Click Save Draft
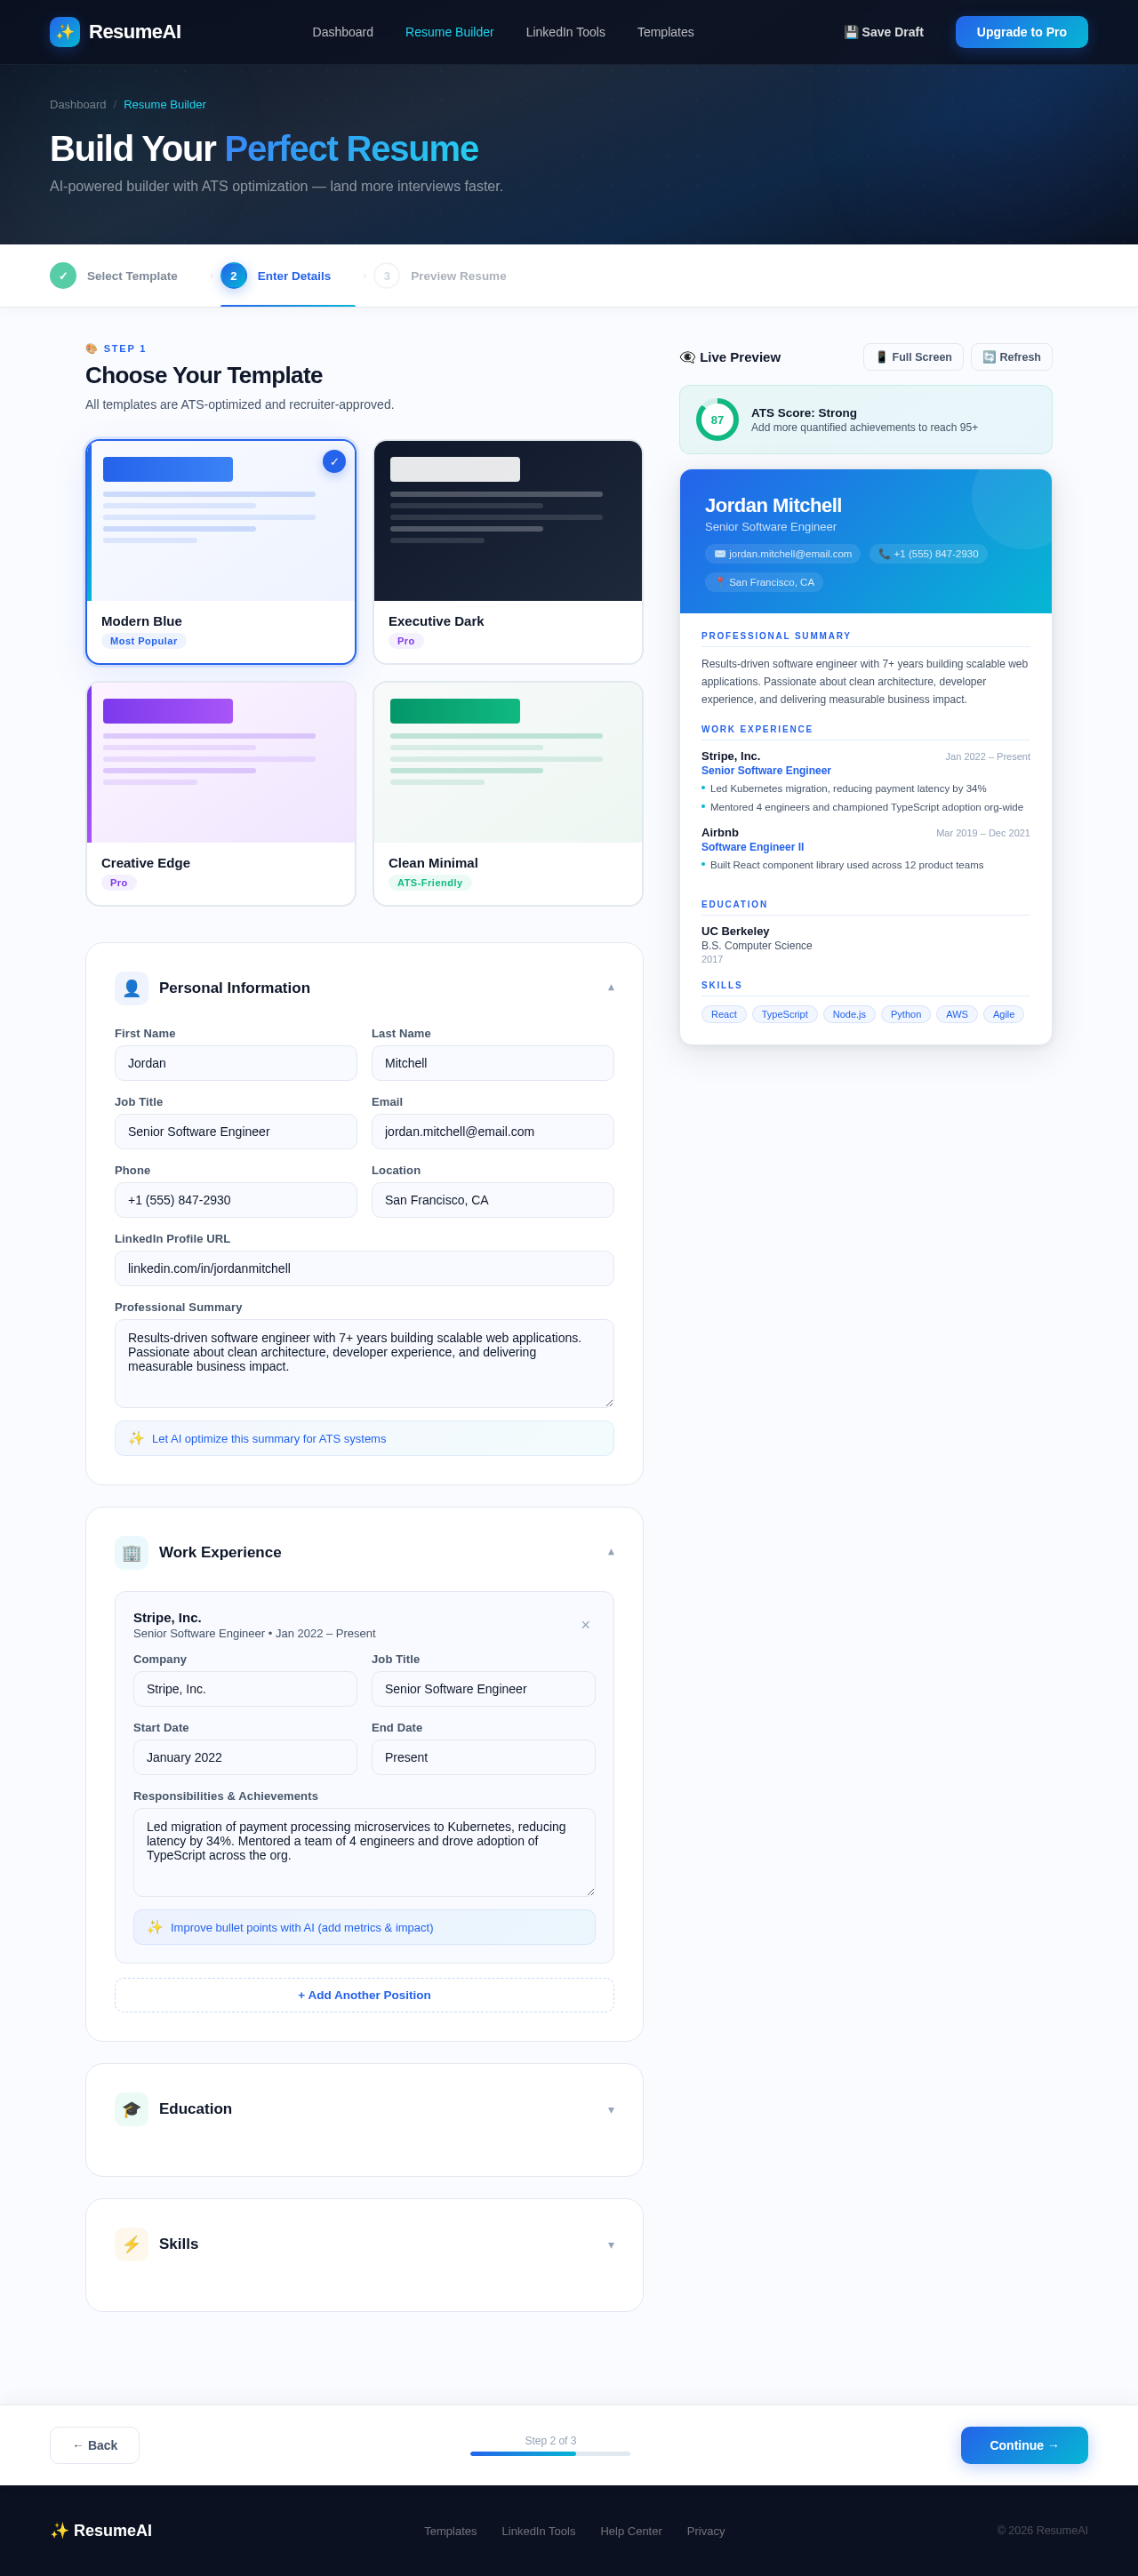The image size is (1138, 2576). pos(883,32)
